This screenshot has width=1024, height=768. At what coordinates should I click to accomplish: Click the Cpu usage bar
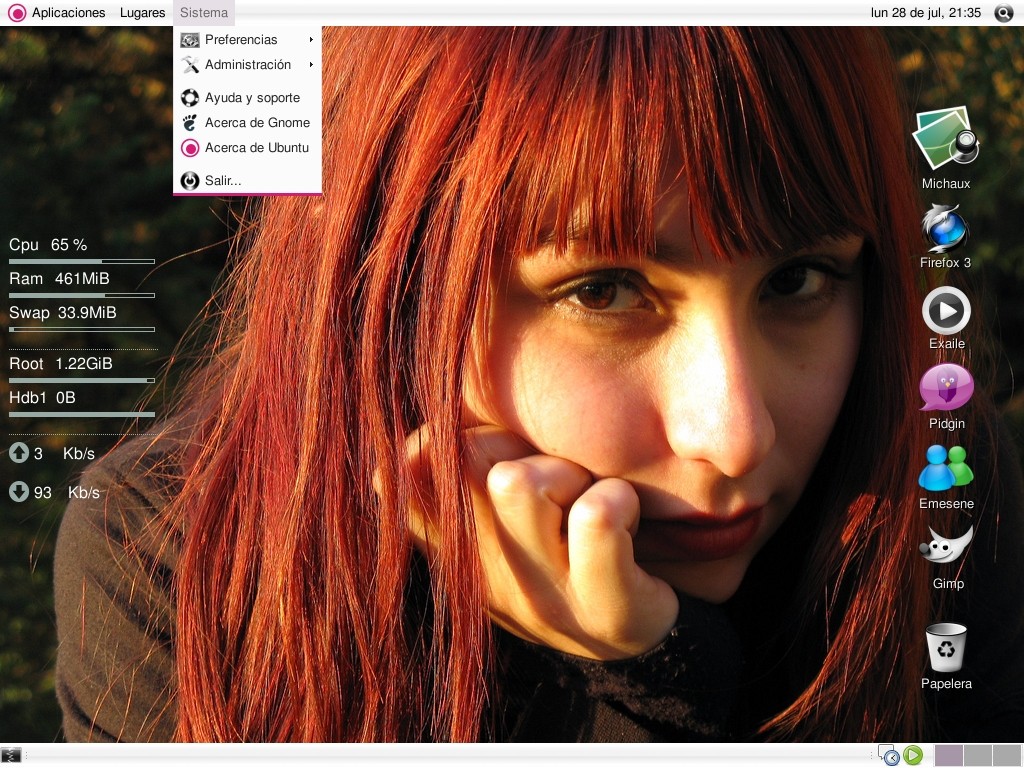(82, 261)
